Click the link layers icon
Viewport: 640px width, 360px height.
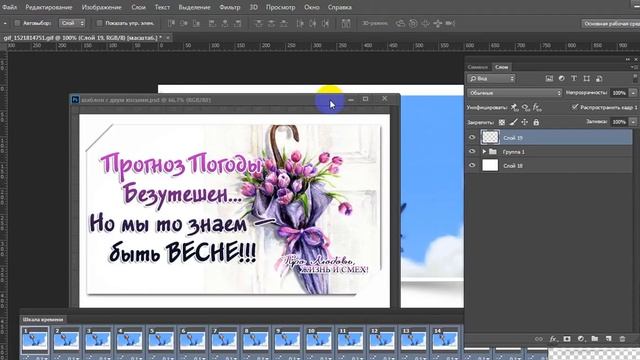coord(539,339)
